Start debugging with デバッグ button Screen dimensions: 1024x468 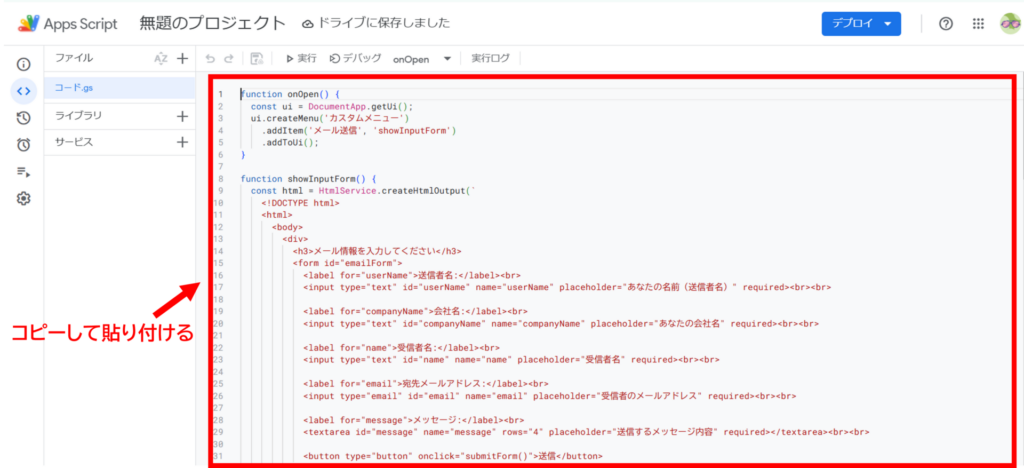(x=355, y=59)
